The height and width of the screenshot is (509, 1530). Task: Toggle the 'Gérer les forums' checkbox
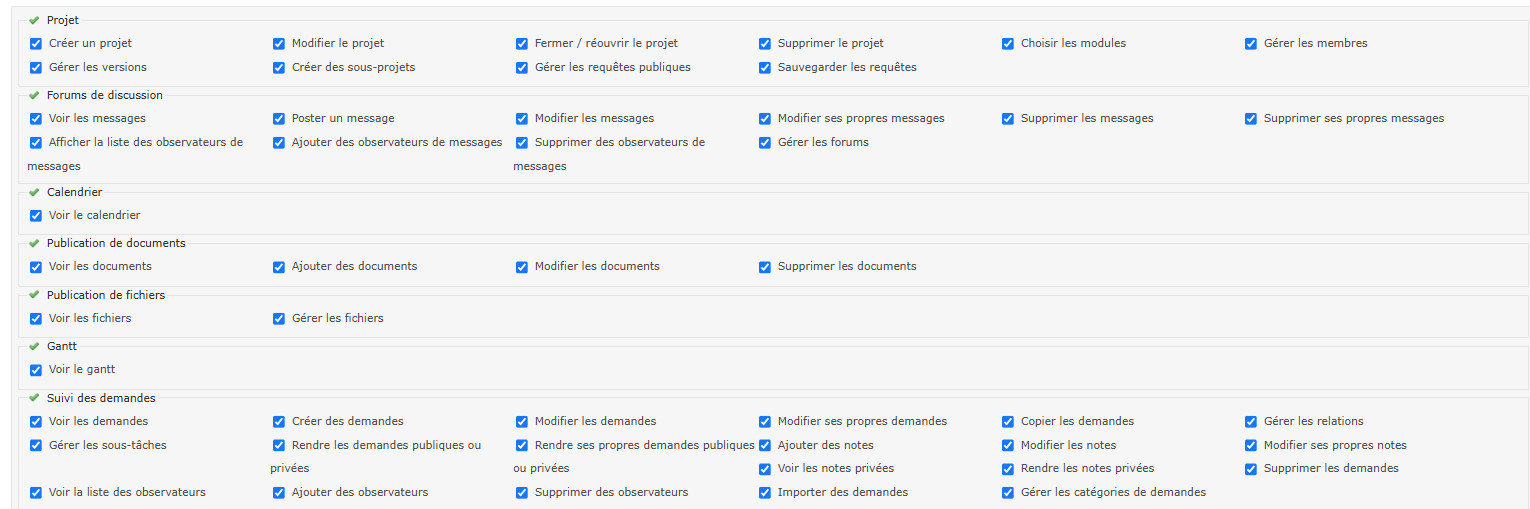click(765, 143)
